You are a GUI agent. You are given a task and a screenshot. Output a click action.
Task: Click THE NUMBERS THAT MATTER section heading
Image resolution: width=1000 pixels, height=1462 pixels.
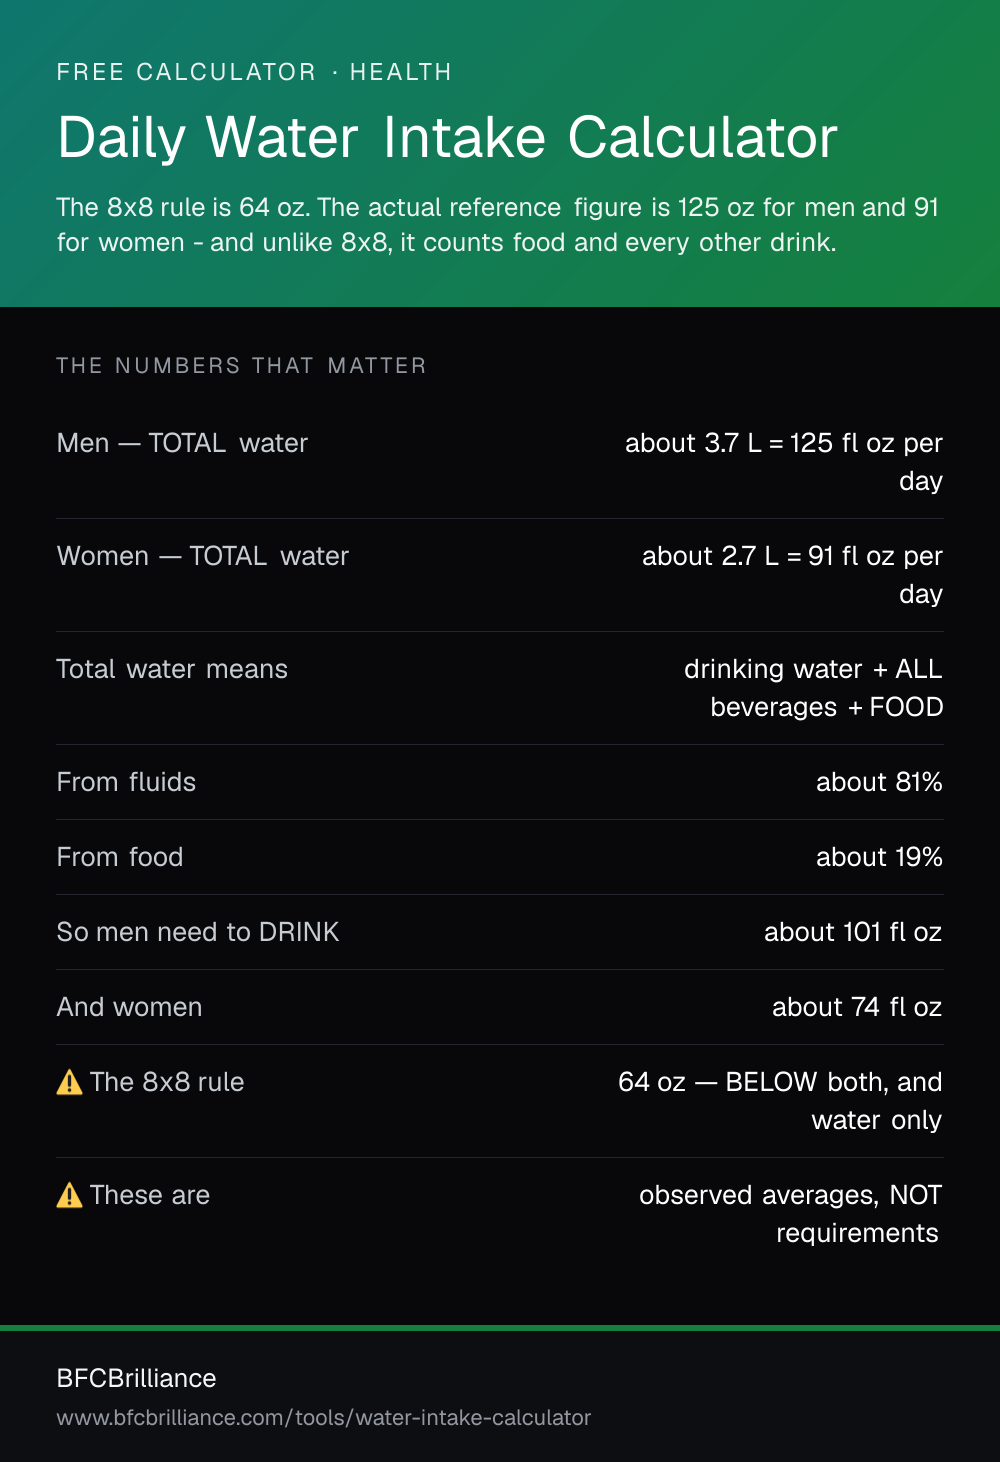[241, 366]
